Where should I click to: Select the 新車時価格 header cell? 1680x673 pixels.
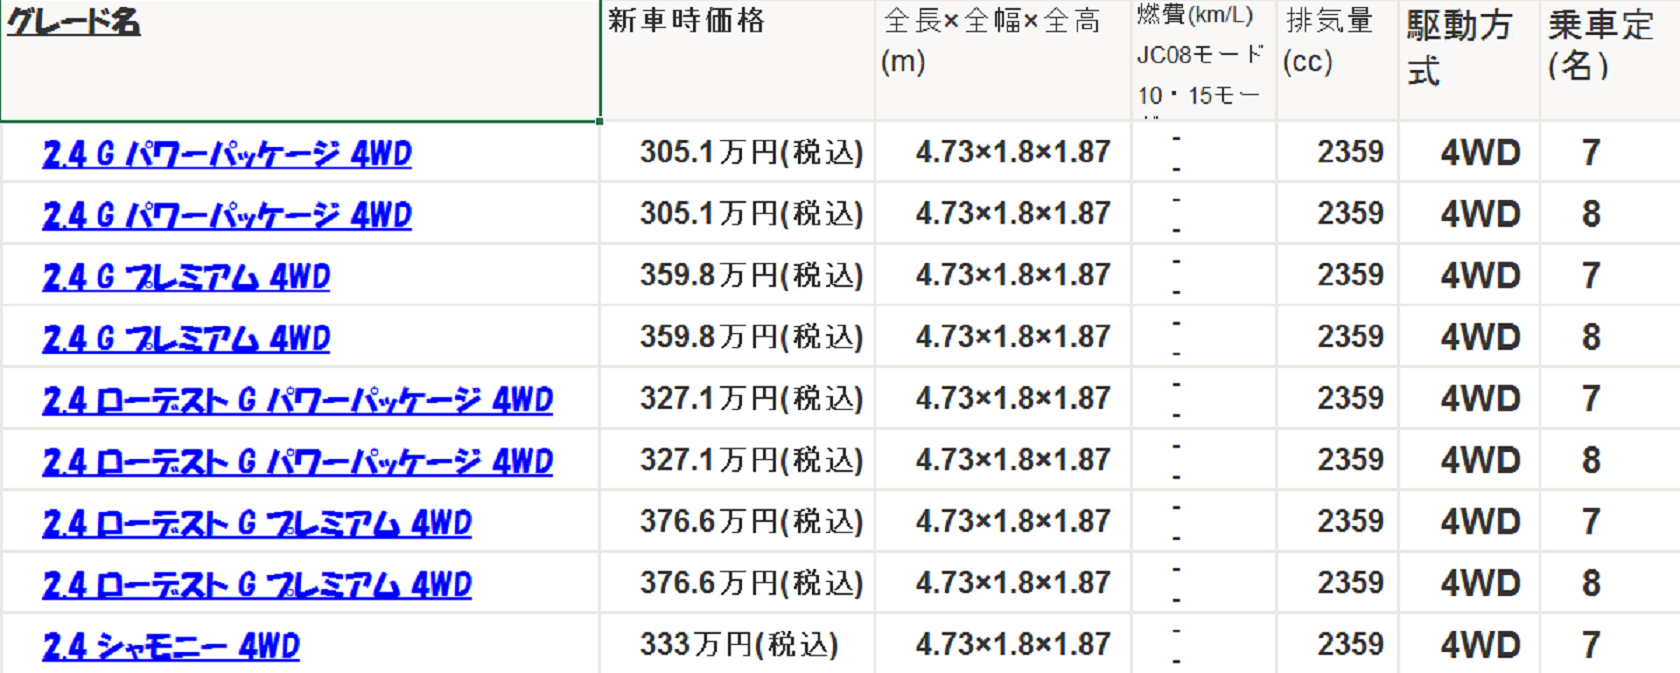pyautogui.click(x=737, y=60)
